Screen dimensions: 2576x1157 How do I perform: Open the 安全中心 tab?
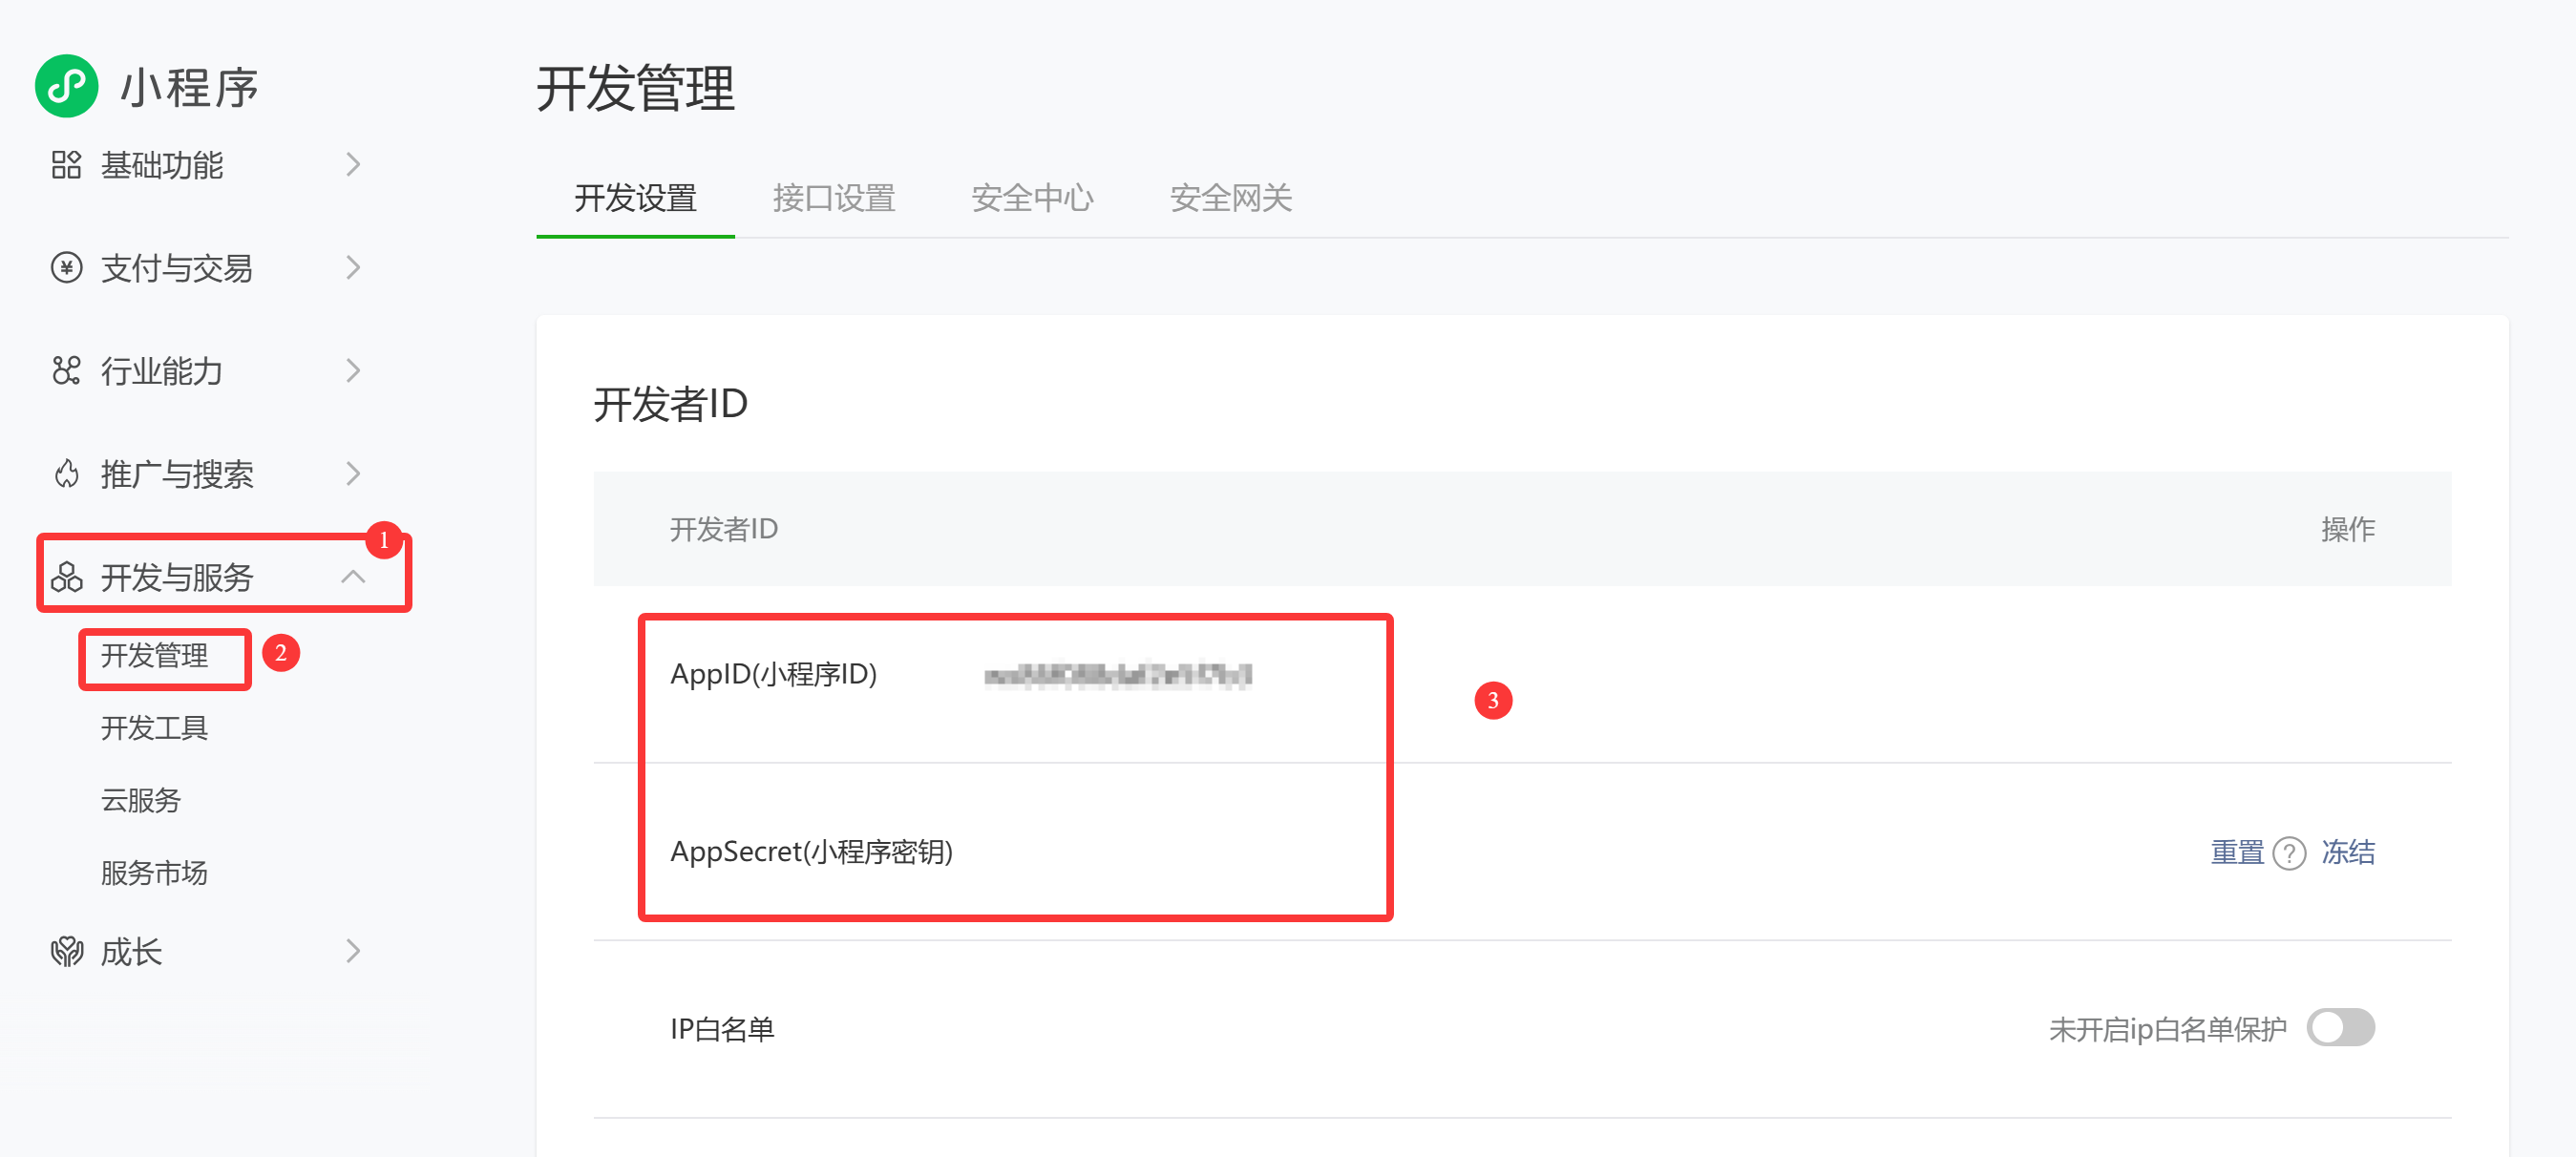coord(1032,198)
